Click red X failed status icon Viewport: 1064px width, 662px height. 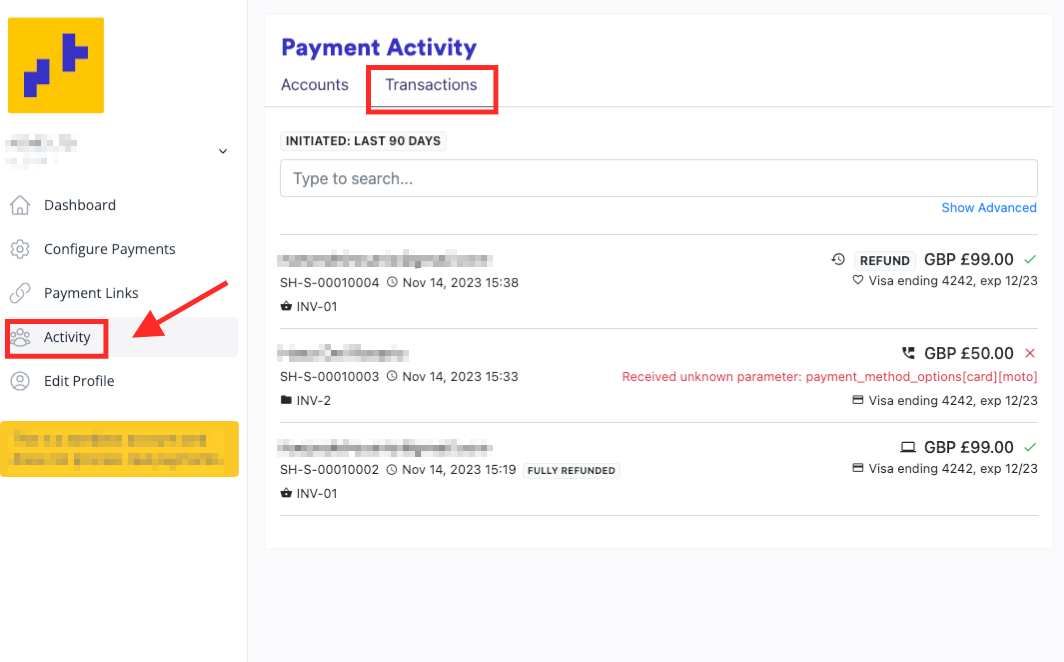point(1030,353)
